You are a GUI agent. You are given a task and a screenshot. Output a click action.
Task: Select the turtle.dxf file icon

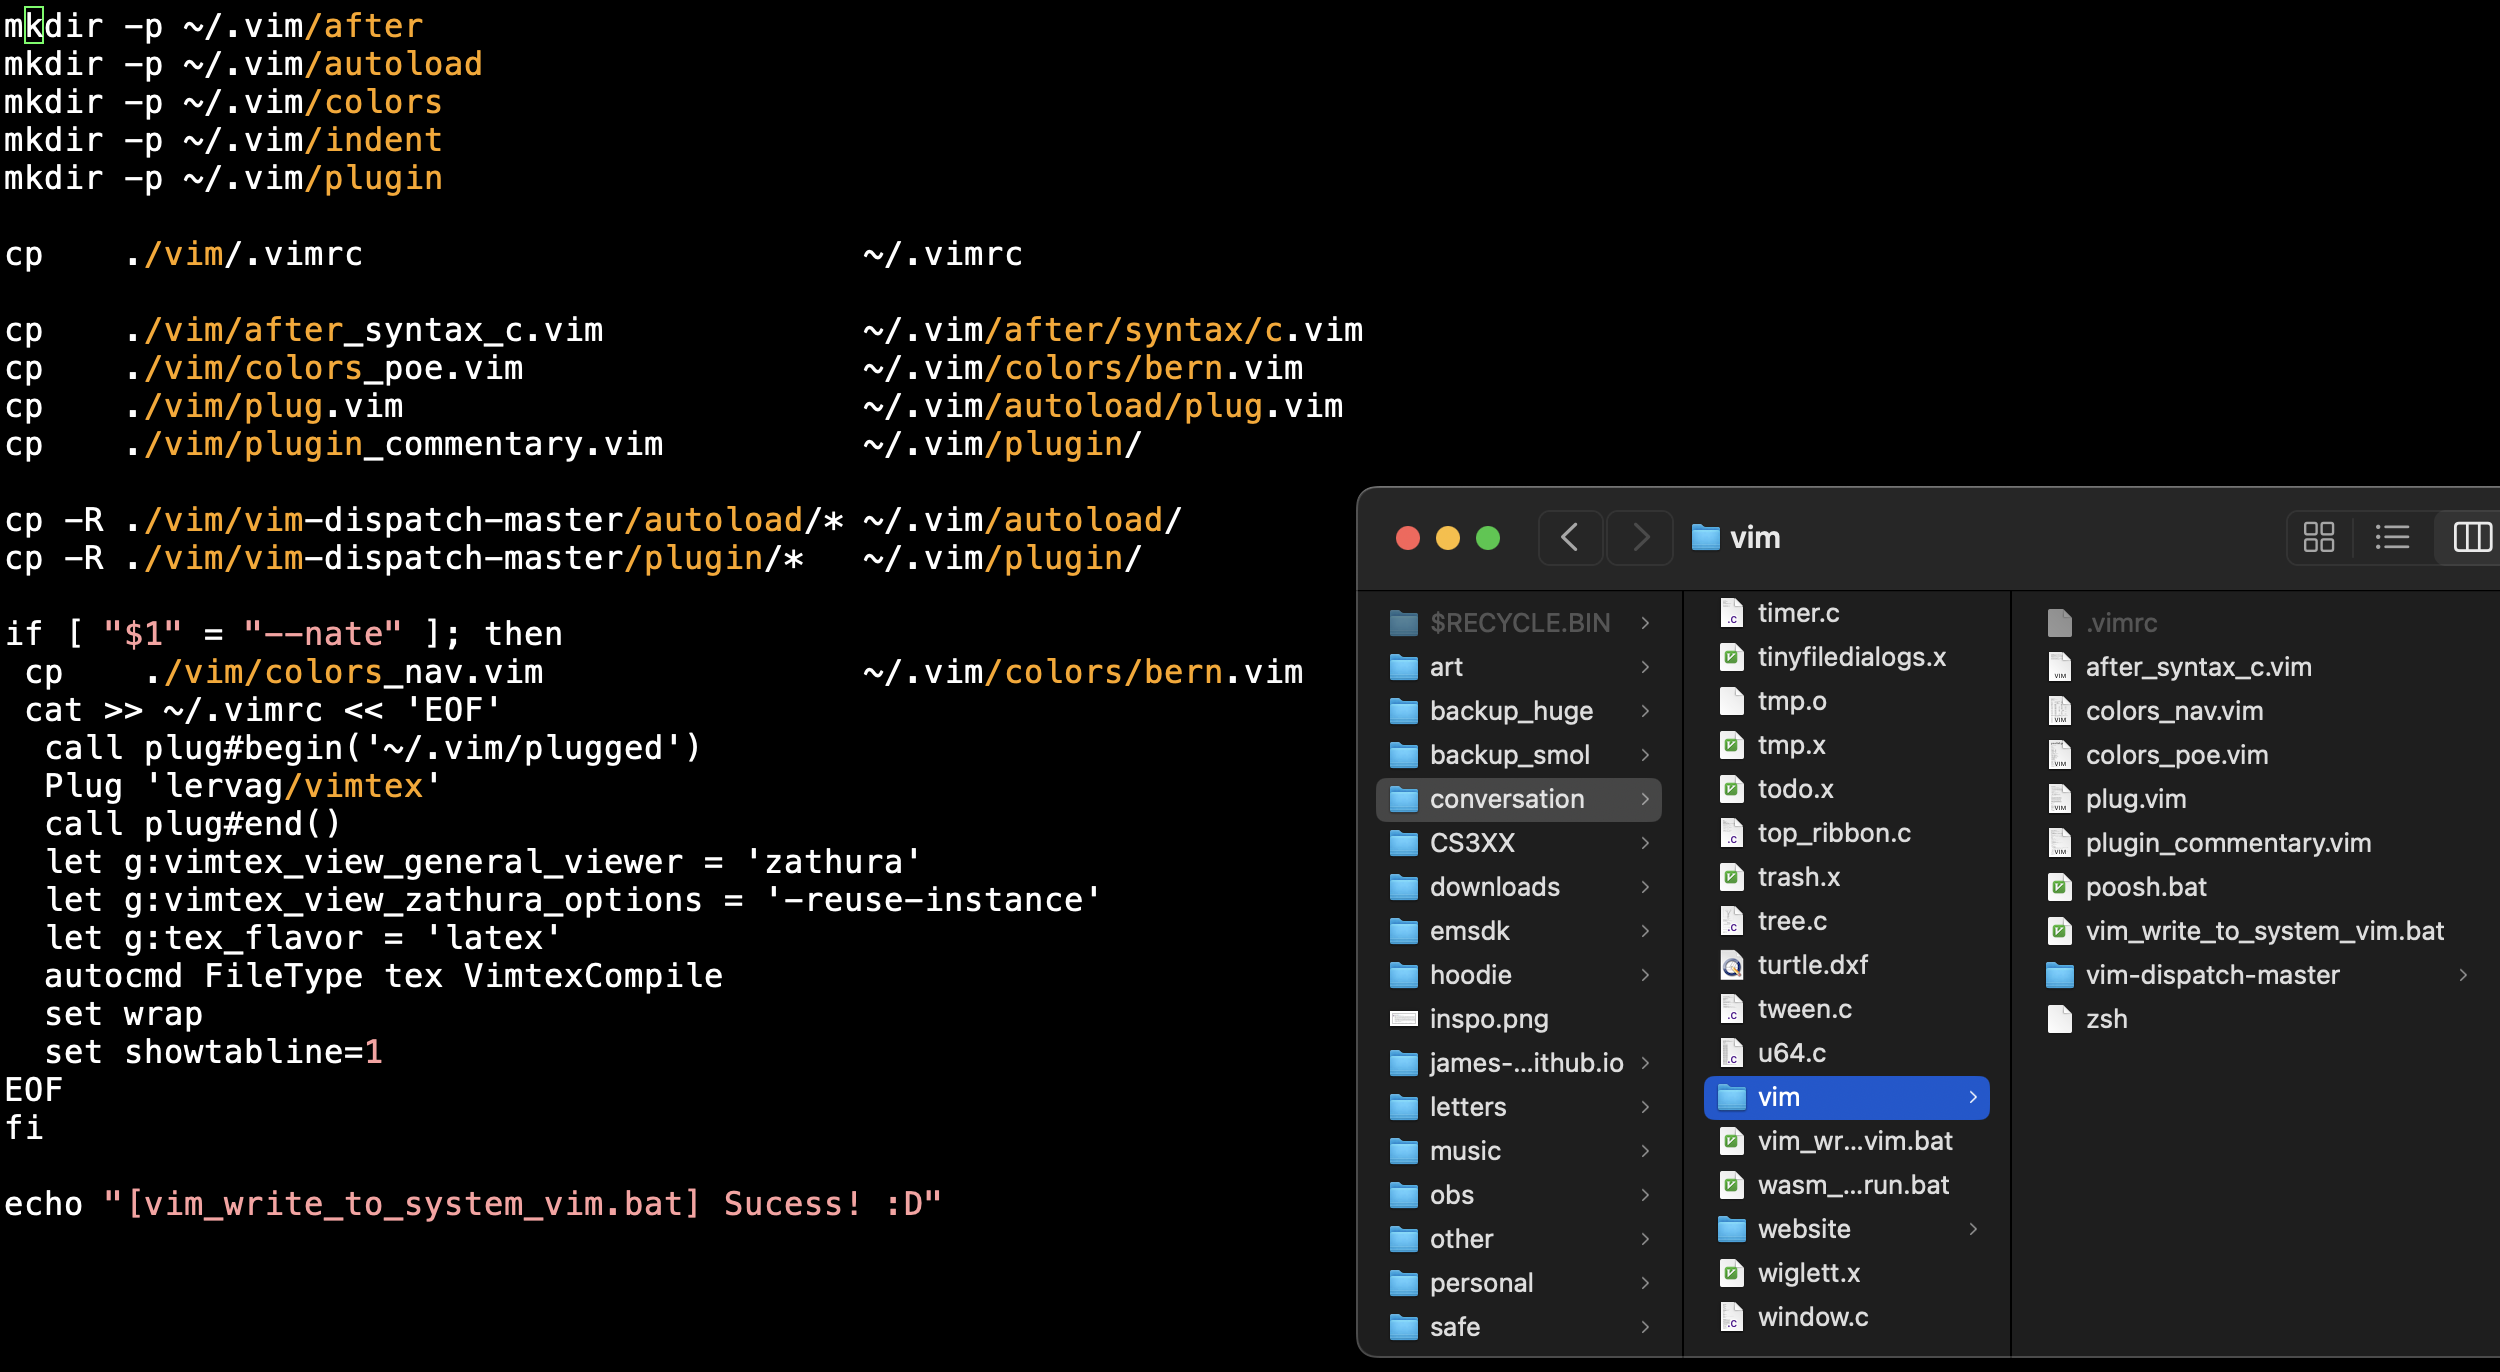click(1732, 965)
